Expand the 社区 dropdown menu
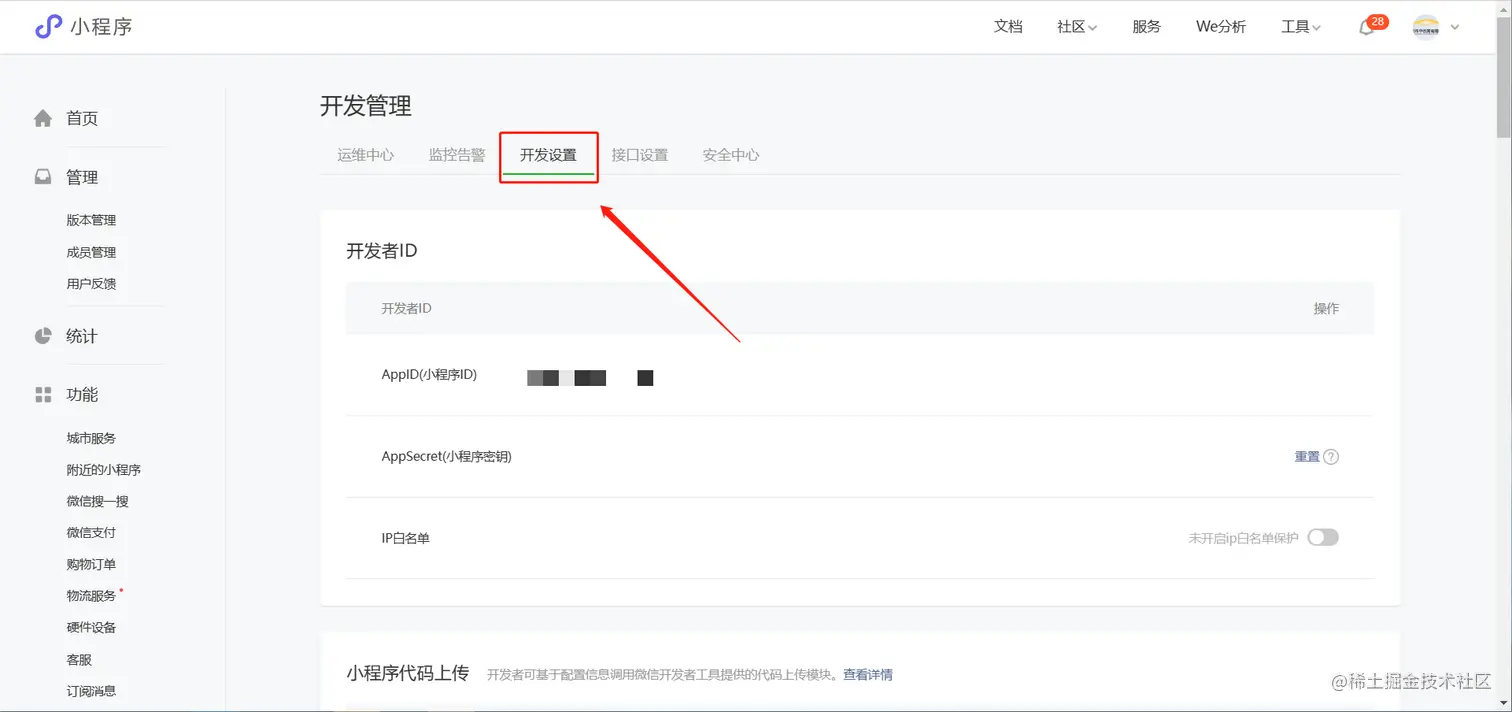 click(1077, 27)
